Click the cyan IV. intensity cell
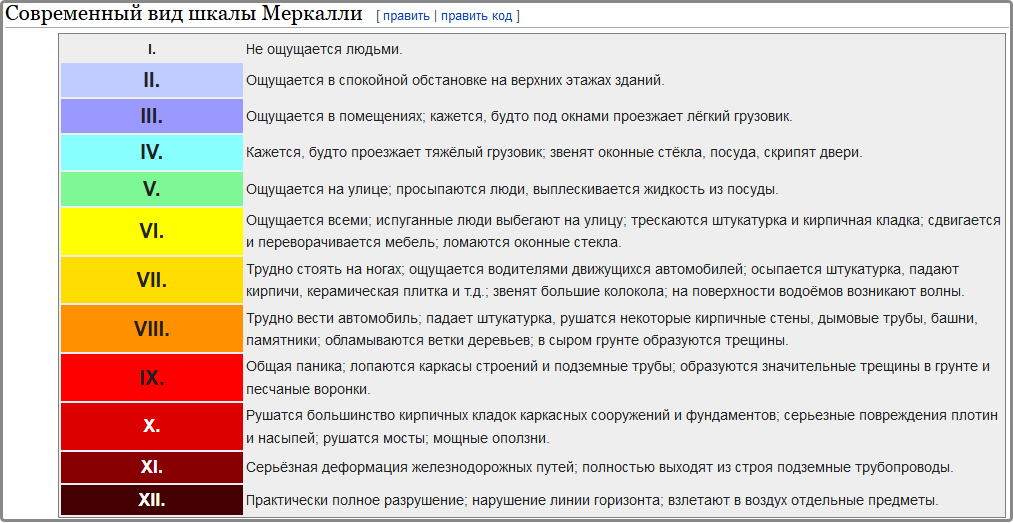This screenshot has width=1013, height=523. (152, 152)
